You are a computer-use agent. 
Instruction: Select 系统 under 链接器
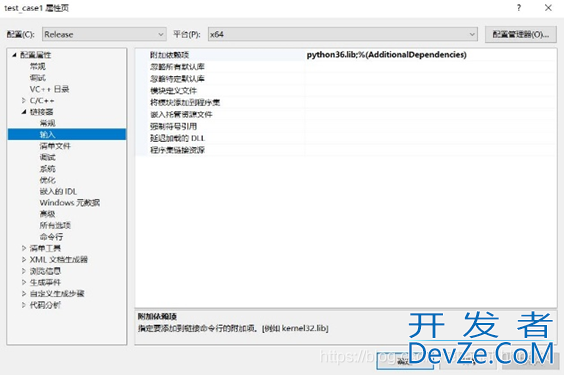pyautogui.click(x=47, y=169)
